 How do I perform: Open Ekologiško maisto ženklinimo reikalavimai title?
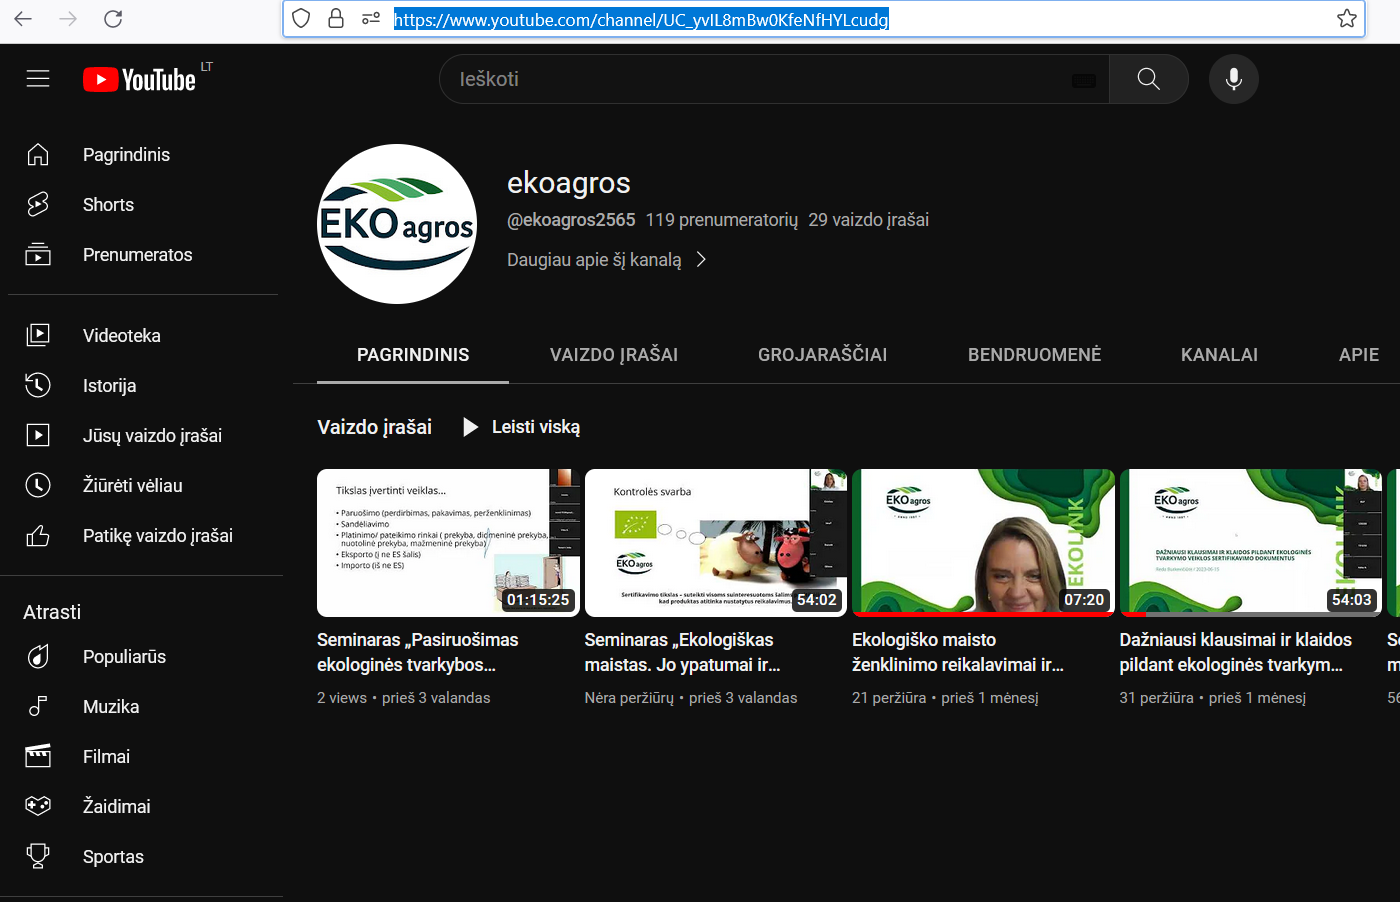(958, 652)
